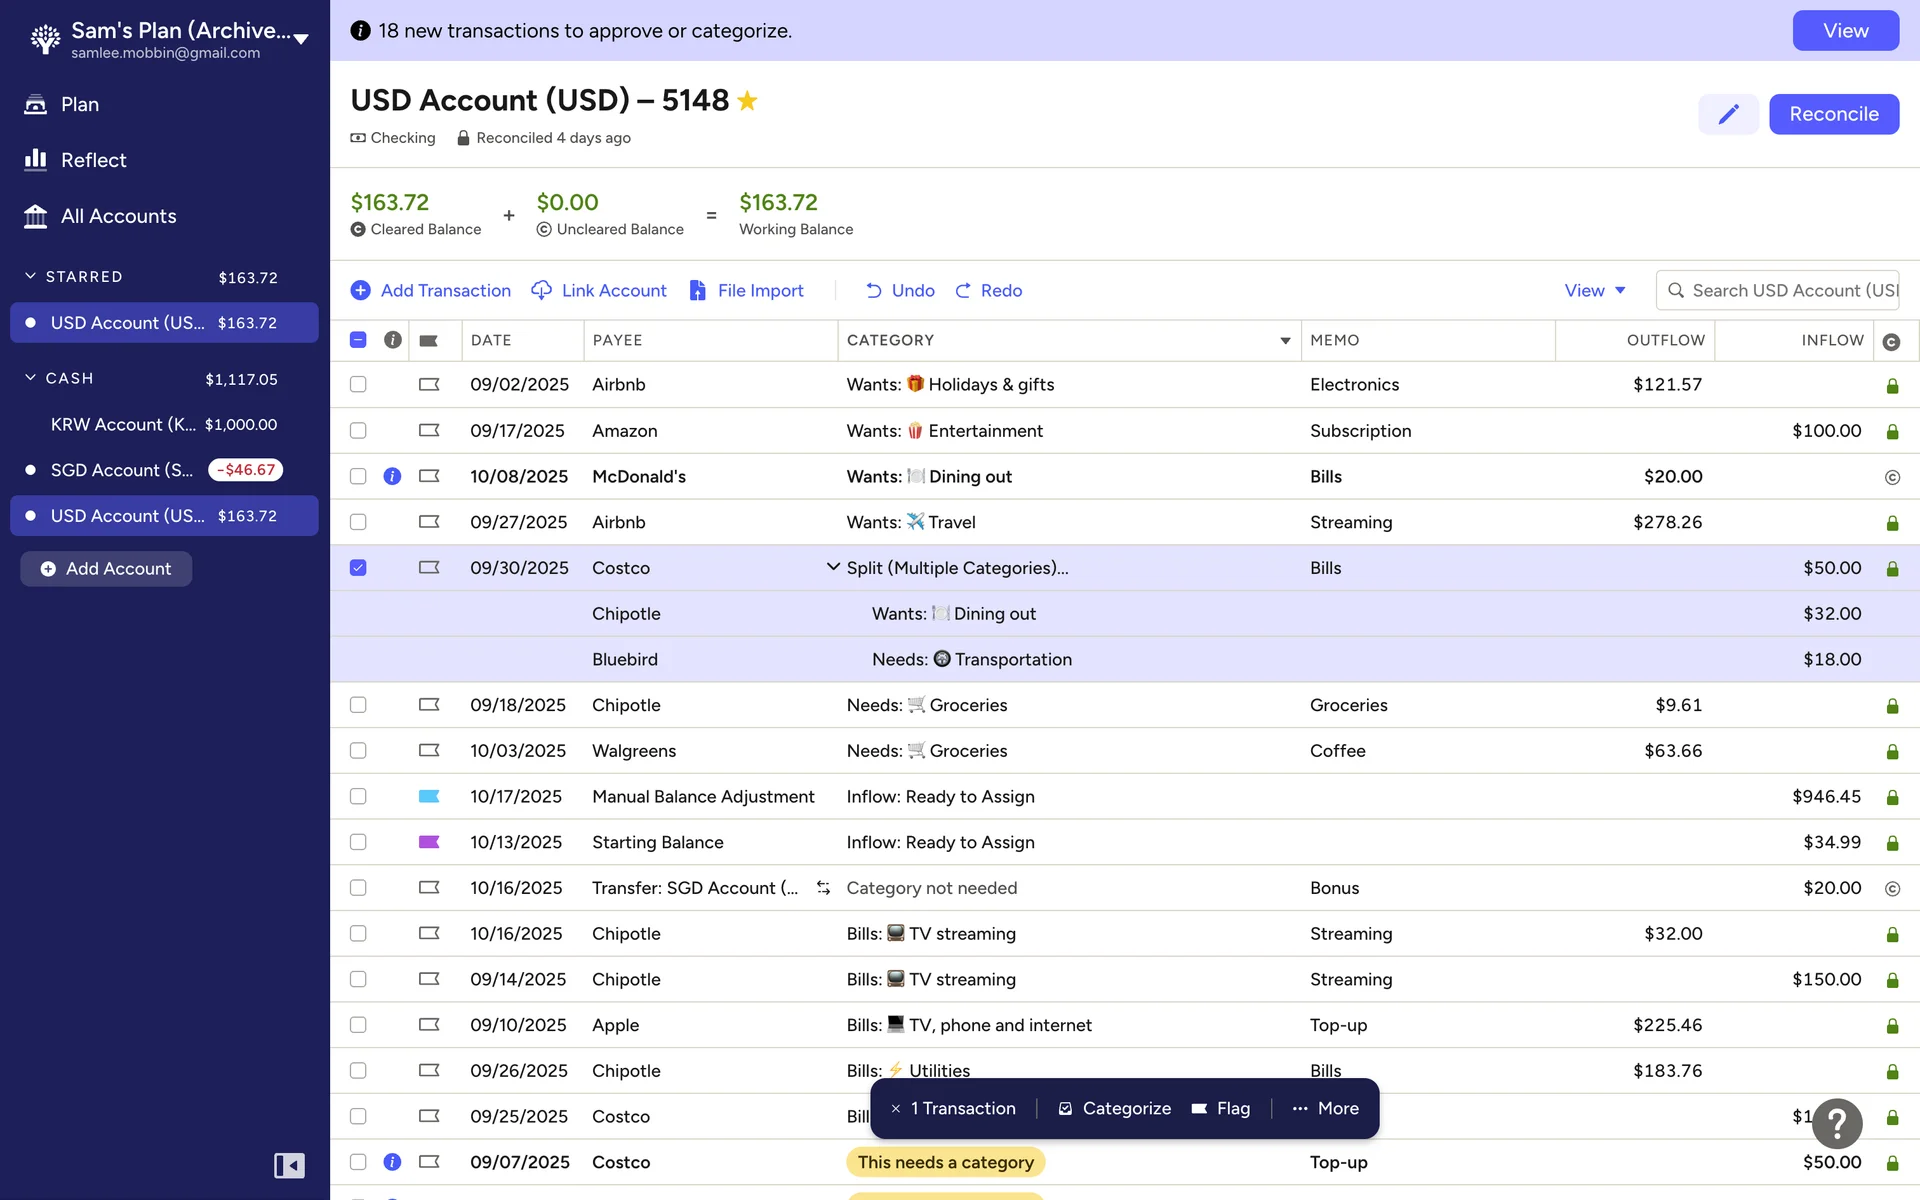Click the Link Account cloud icon
The height and width of the screenshot is (1200, 1920).
[541, 290]
